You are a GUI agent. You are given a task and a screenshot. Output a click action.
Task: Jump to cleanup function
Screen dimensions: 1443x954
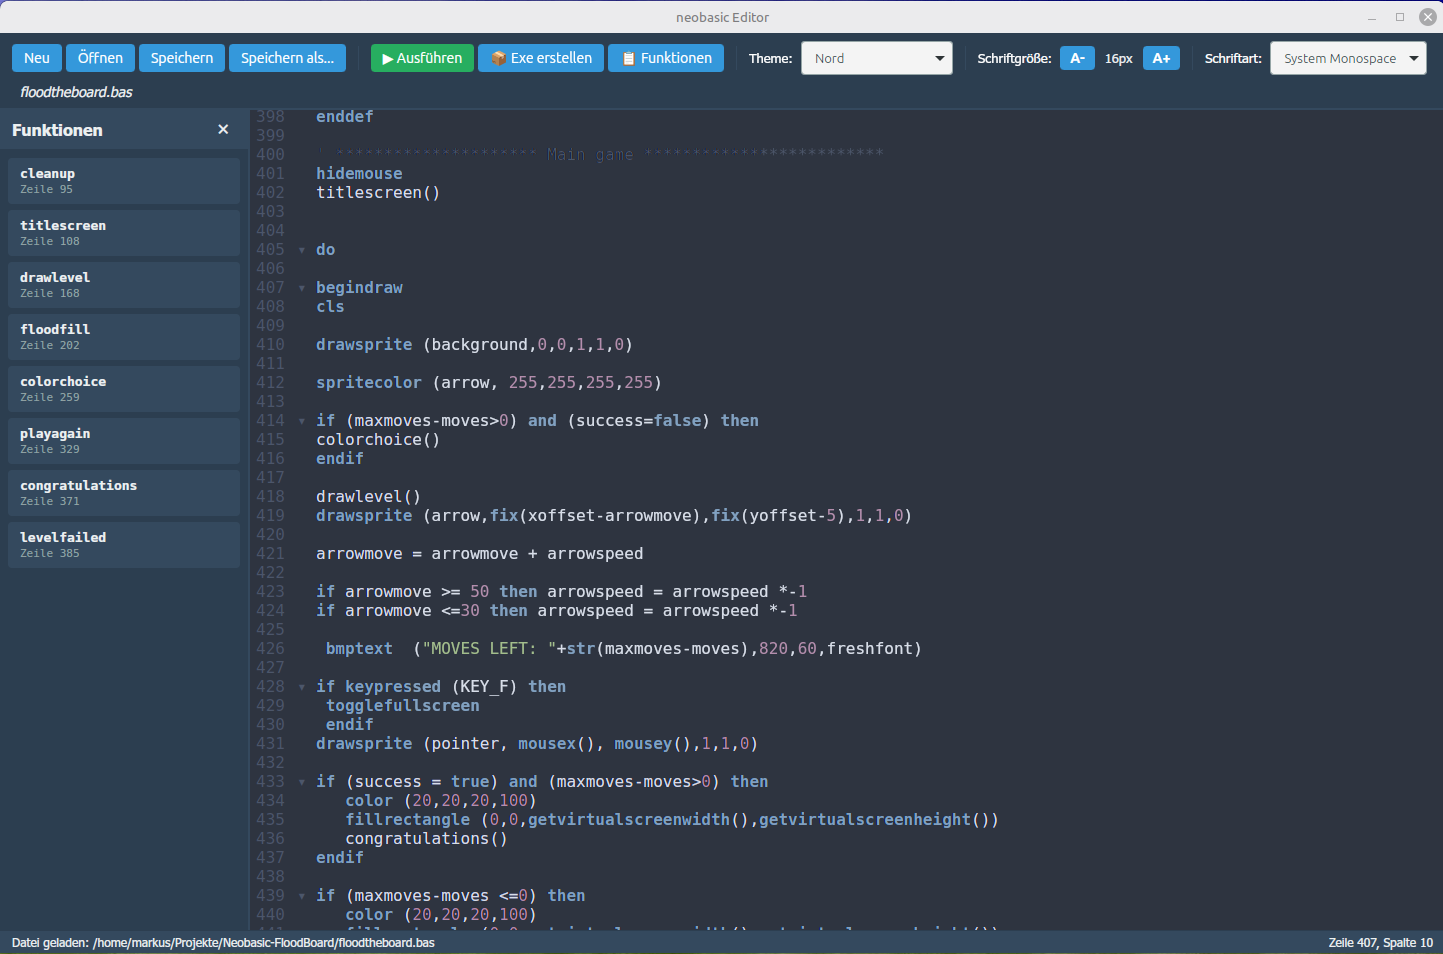(x=124, y=181)
